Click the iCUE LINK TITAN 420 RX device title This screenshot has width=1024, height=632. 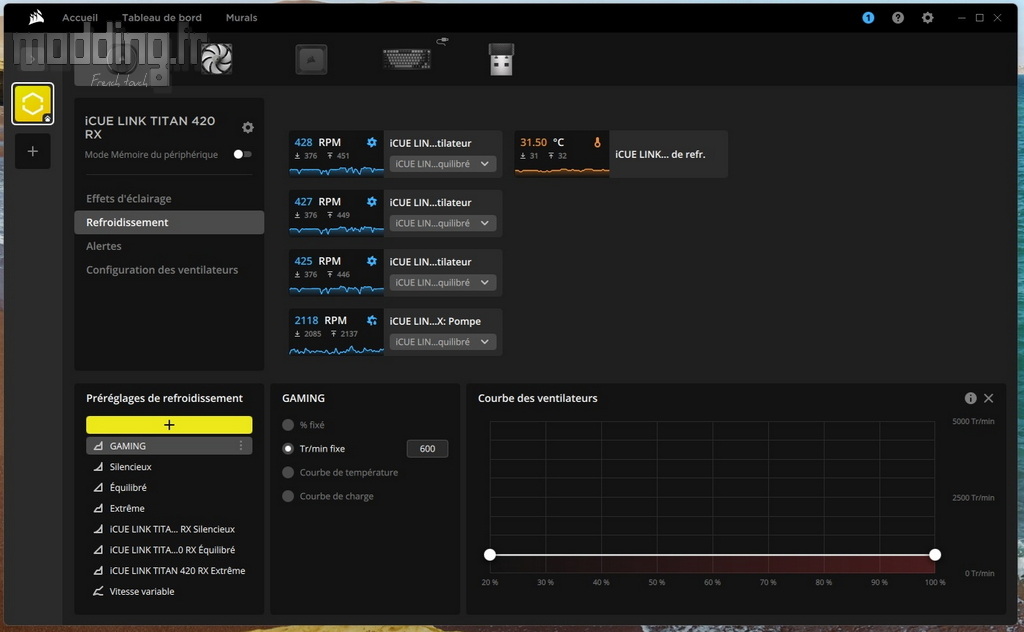[150, 127]
